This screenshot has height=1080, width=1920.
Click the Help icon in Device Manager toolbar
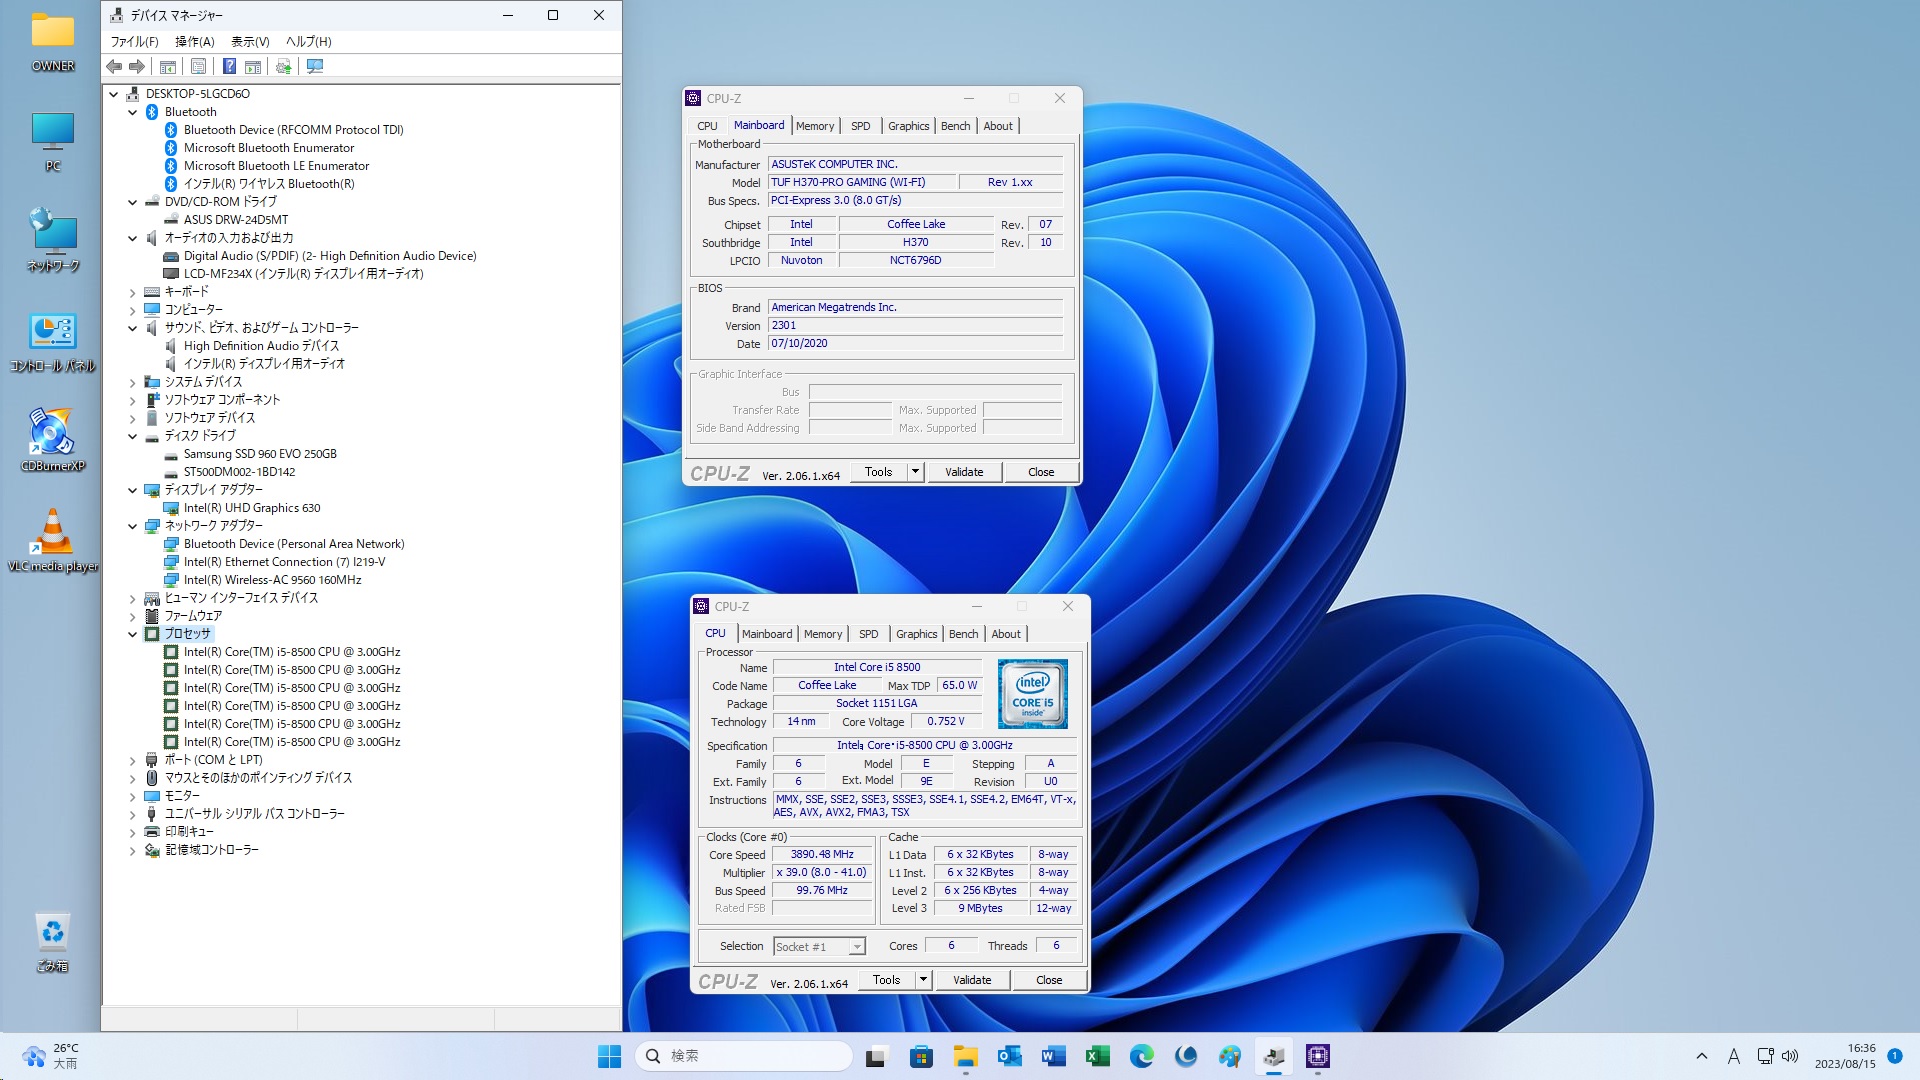(x=229, y=66)
